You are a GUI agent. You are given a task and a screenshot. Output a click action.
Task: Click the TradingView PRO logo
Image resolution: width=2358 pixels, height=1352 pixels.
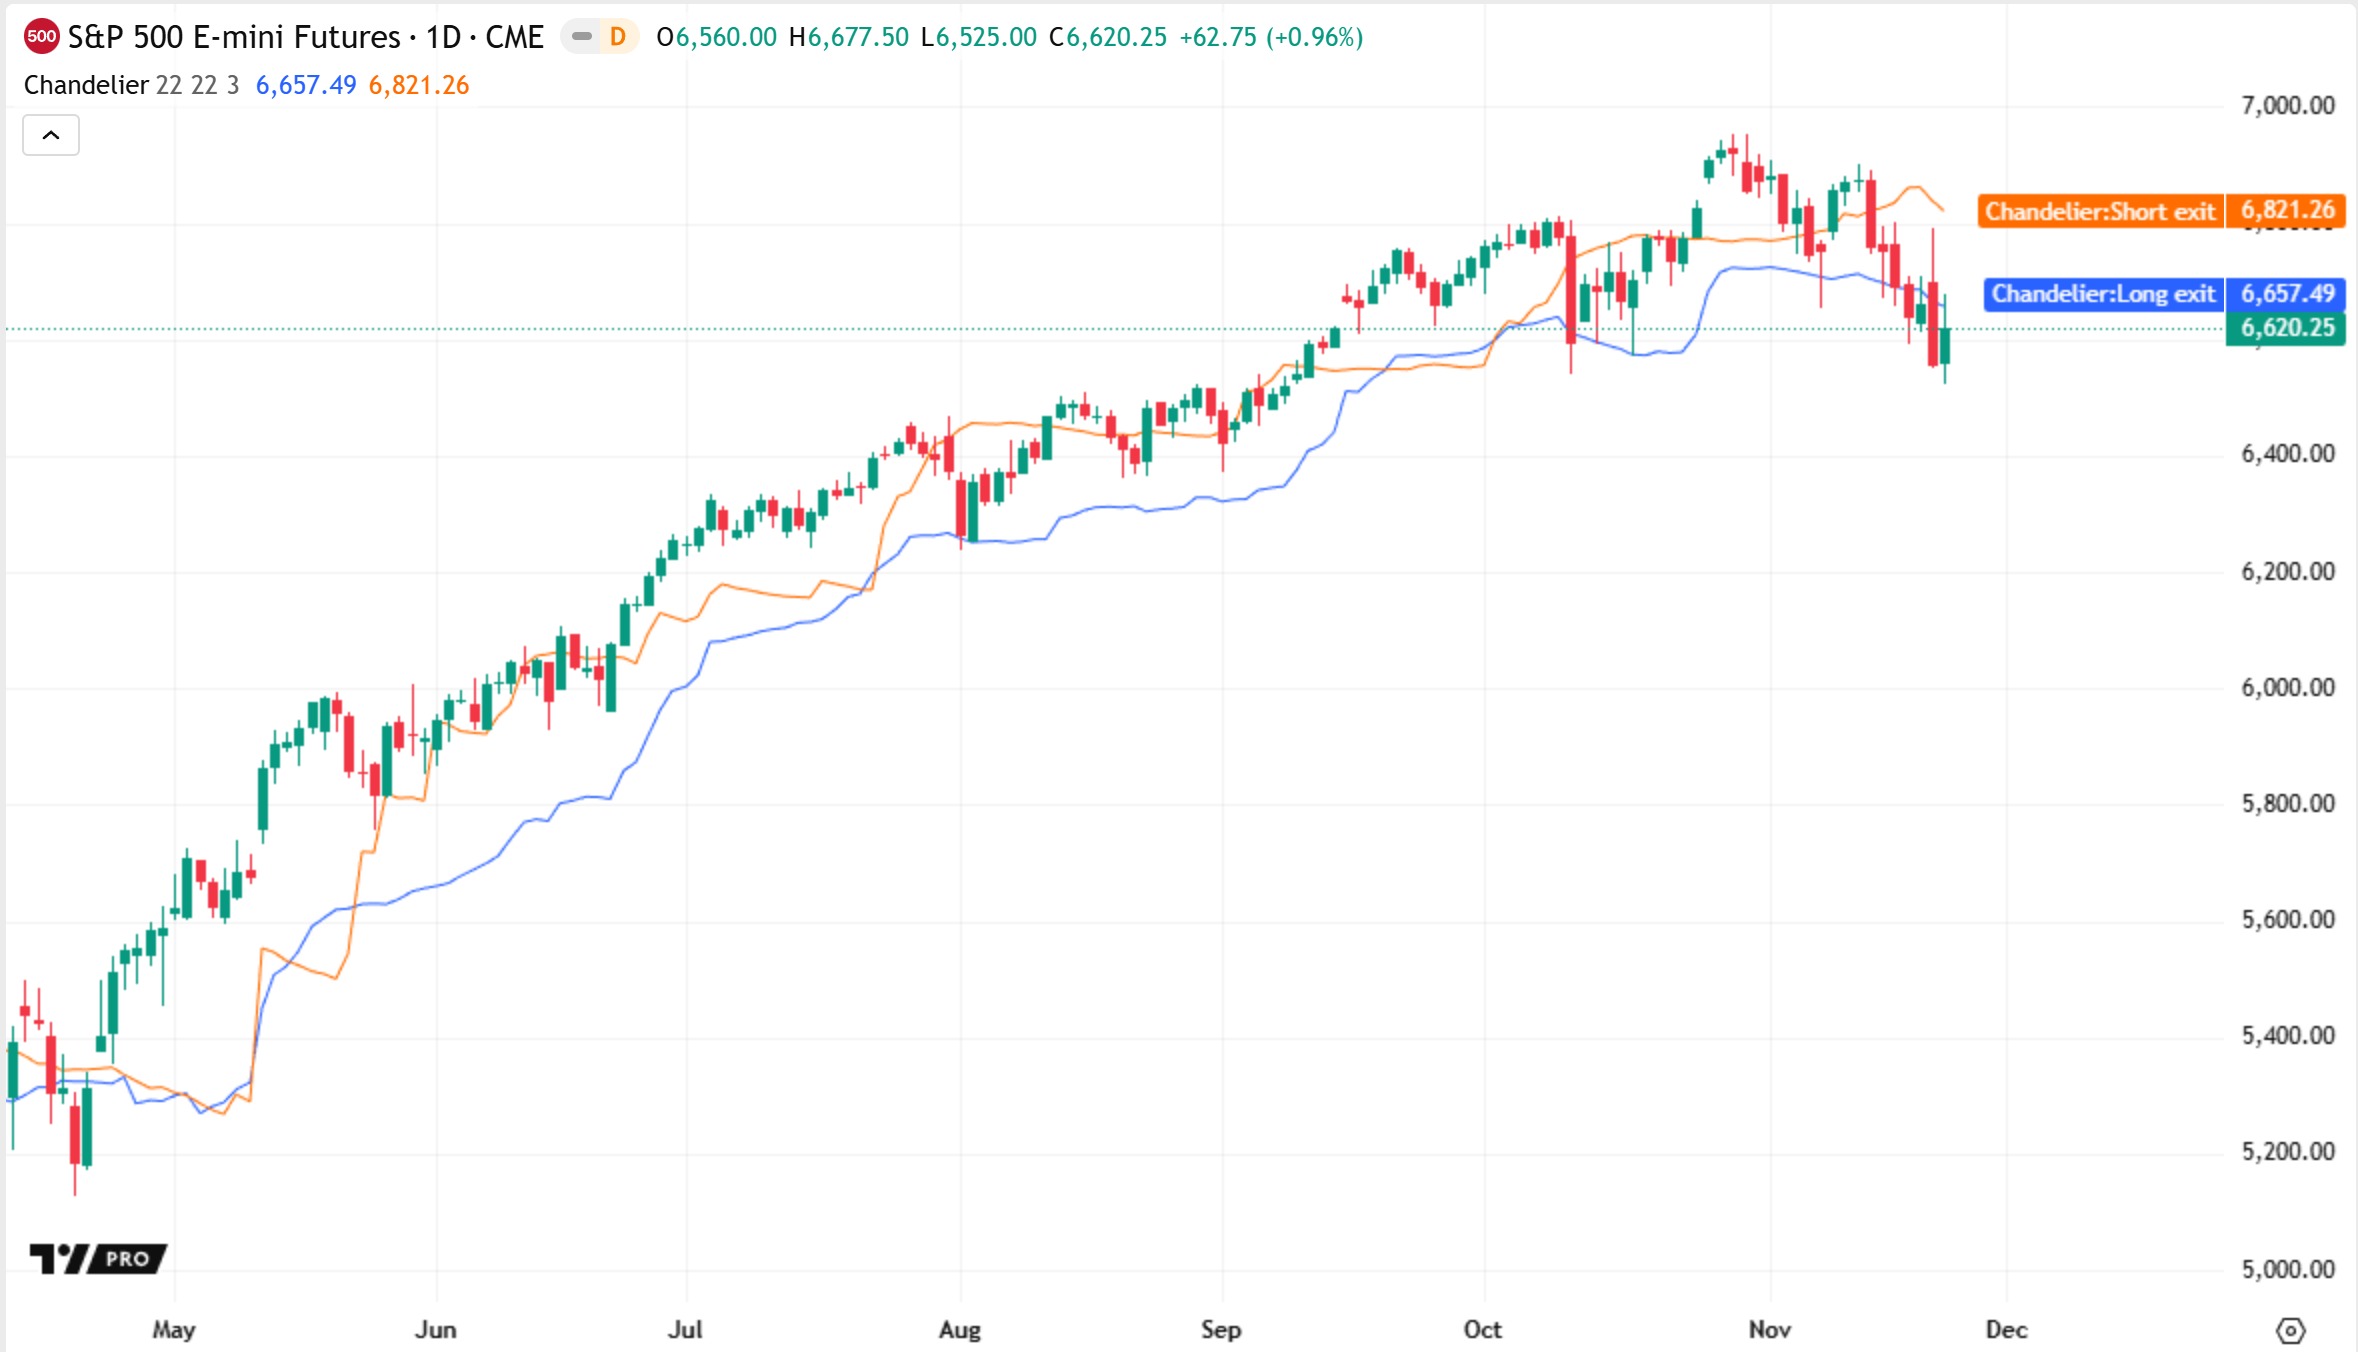point(97,1258)
